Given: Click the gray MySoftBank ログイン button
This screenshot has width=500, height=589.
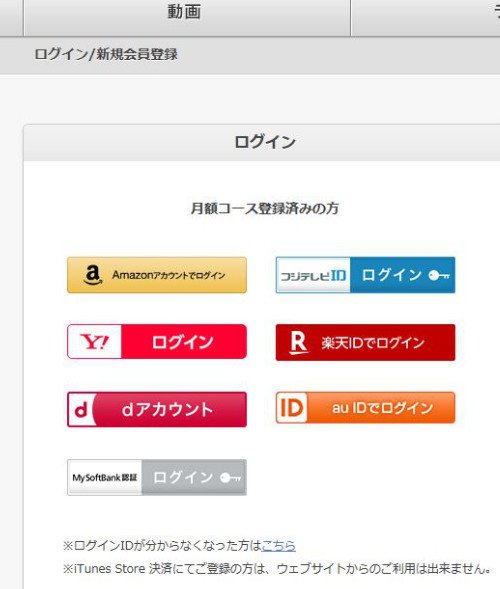Looking at the screenshot, I should [x=157, y=477].
